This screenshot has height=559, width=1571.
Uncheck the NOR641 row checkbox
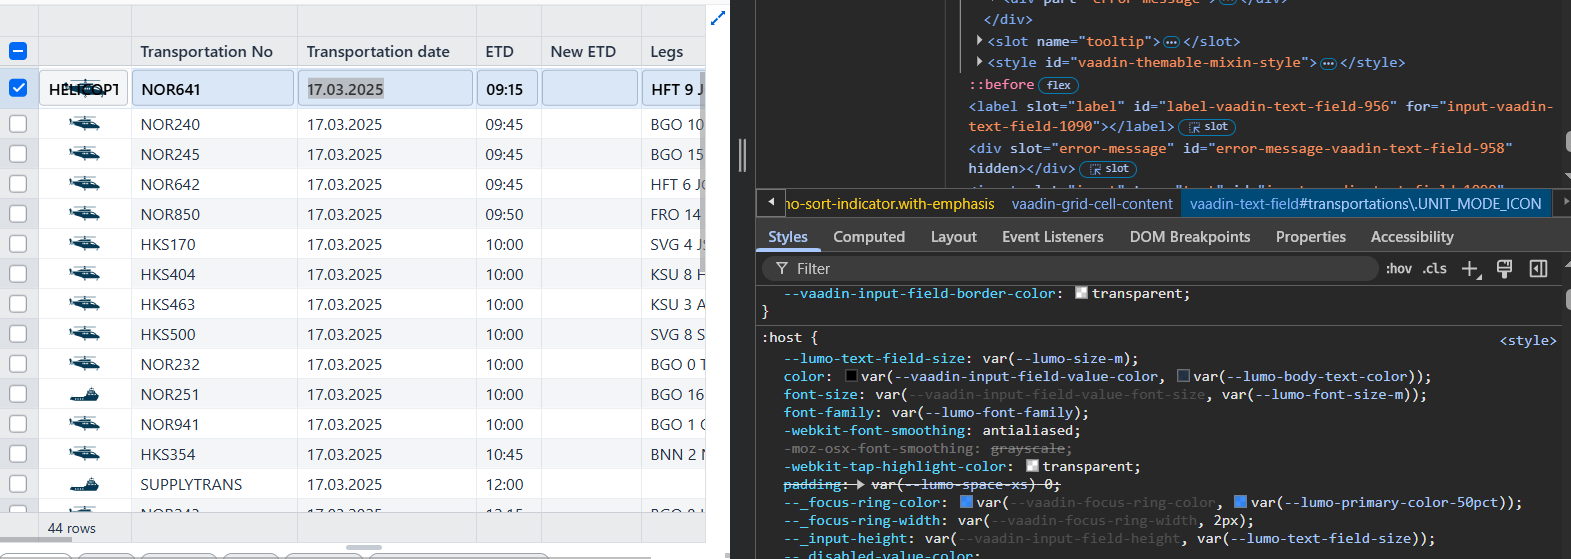pyautogui.click(x=18, y=88)
